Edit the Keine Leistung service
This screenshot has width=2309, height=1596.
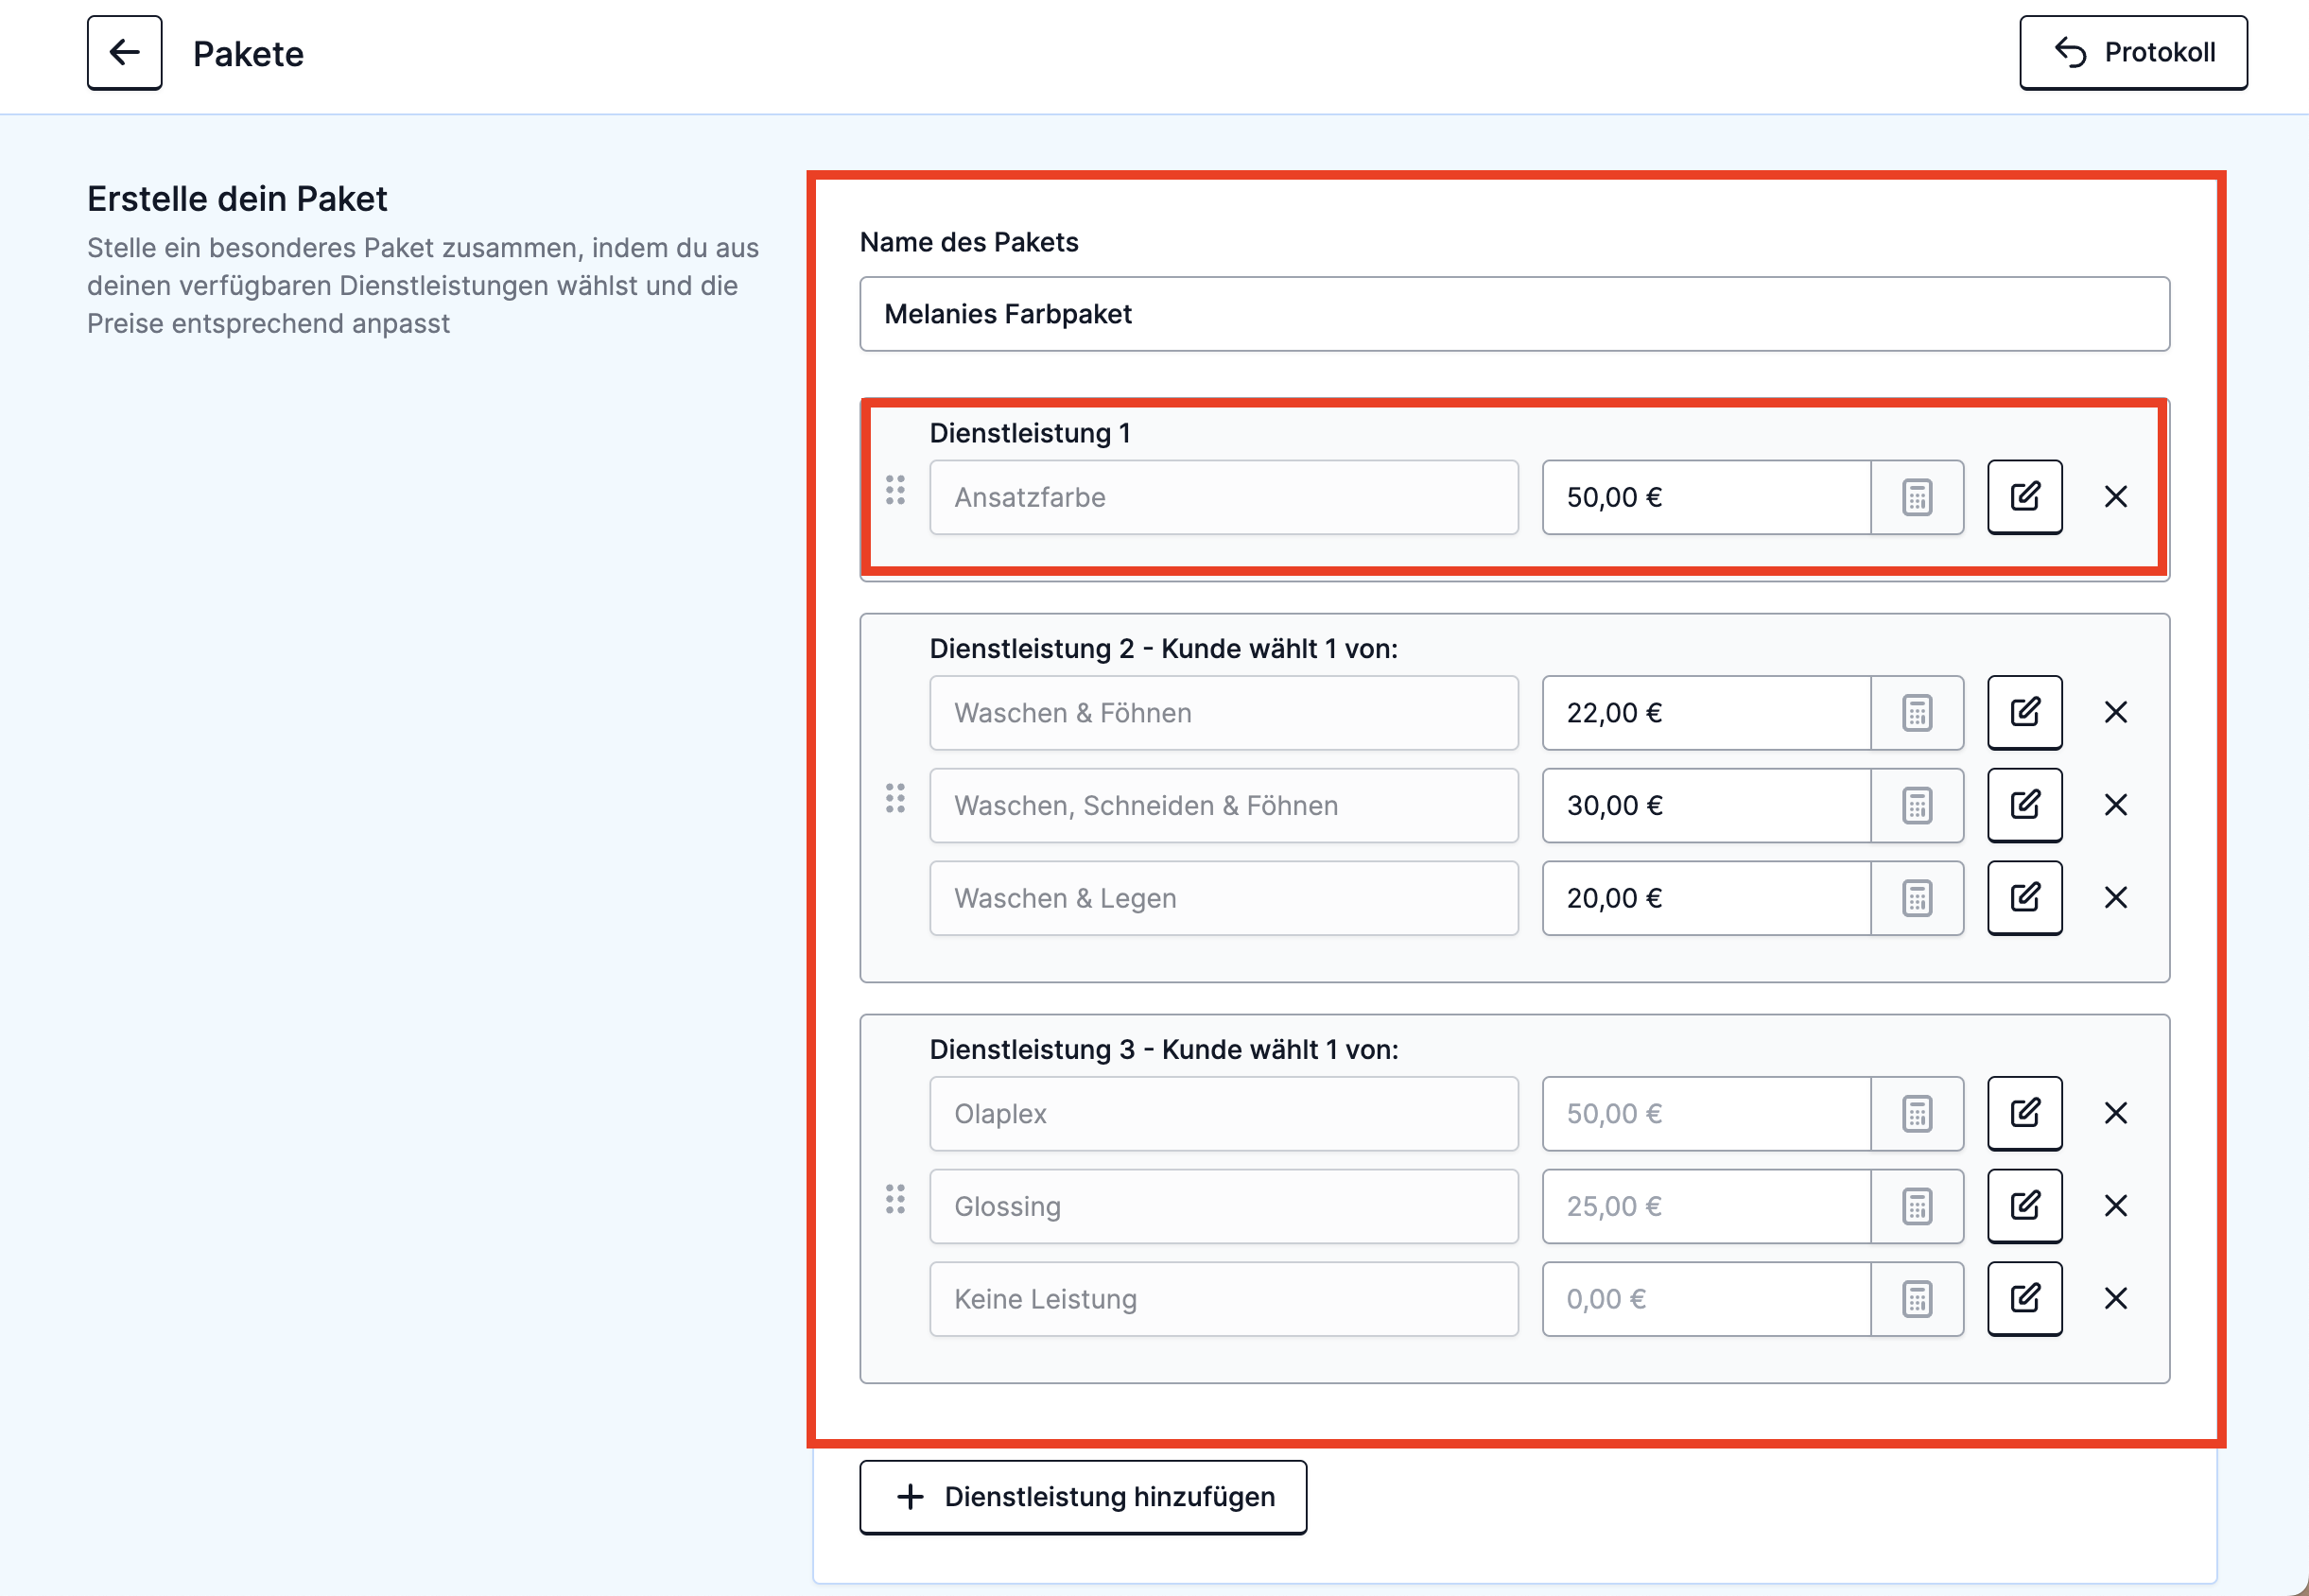coord(2025,1299)
